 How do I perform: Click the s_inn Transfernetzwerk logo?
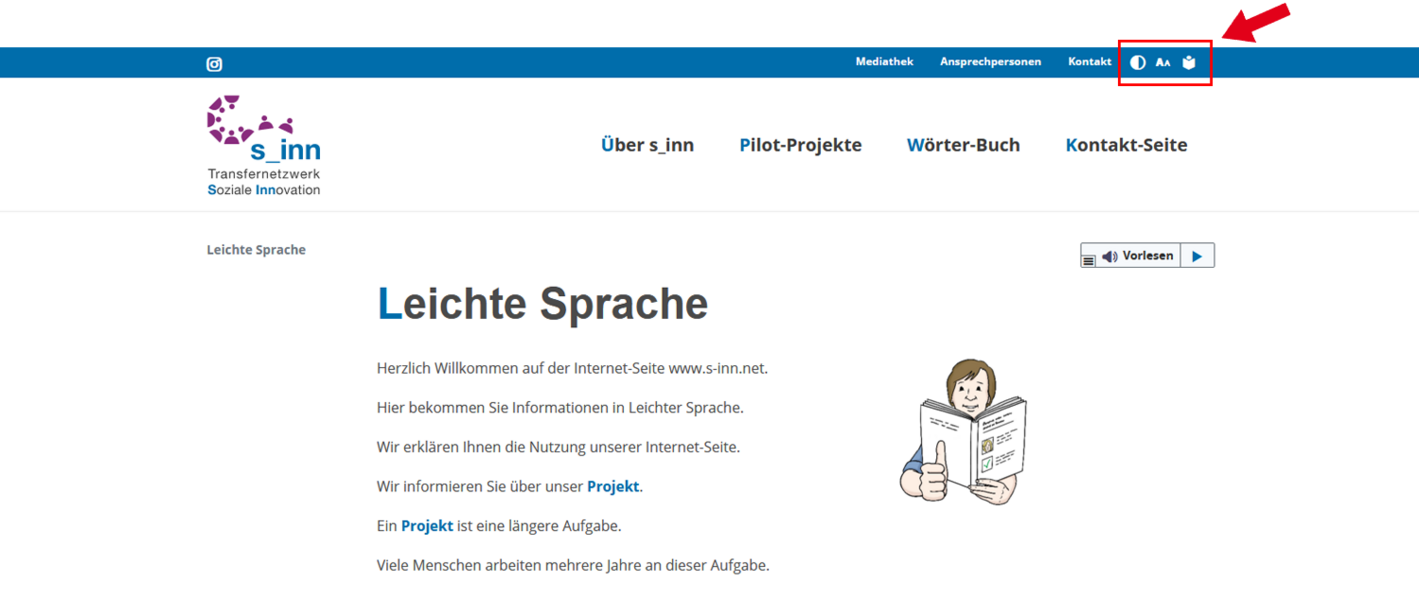point(264,146)
